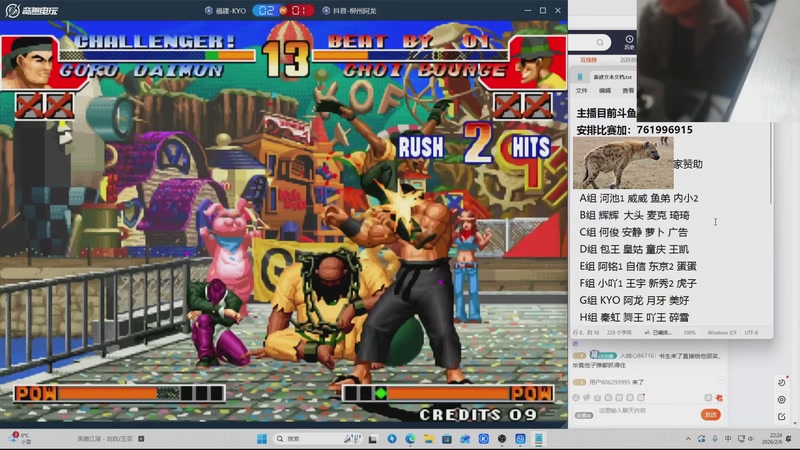Click the input method indicator 中 in the tray
Image resolution: width=800 pixels, height=450 pixels.
pyautogui.click(x=728, y=439)
